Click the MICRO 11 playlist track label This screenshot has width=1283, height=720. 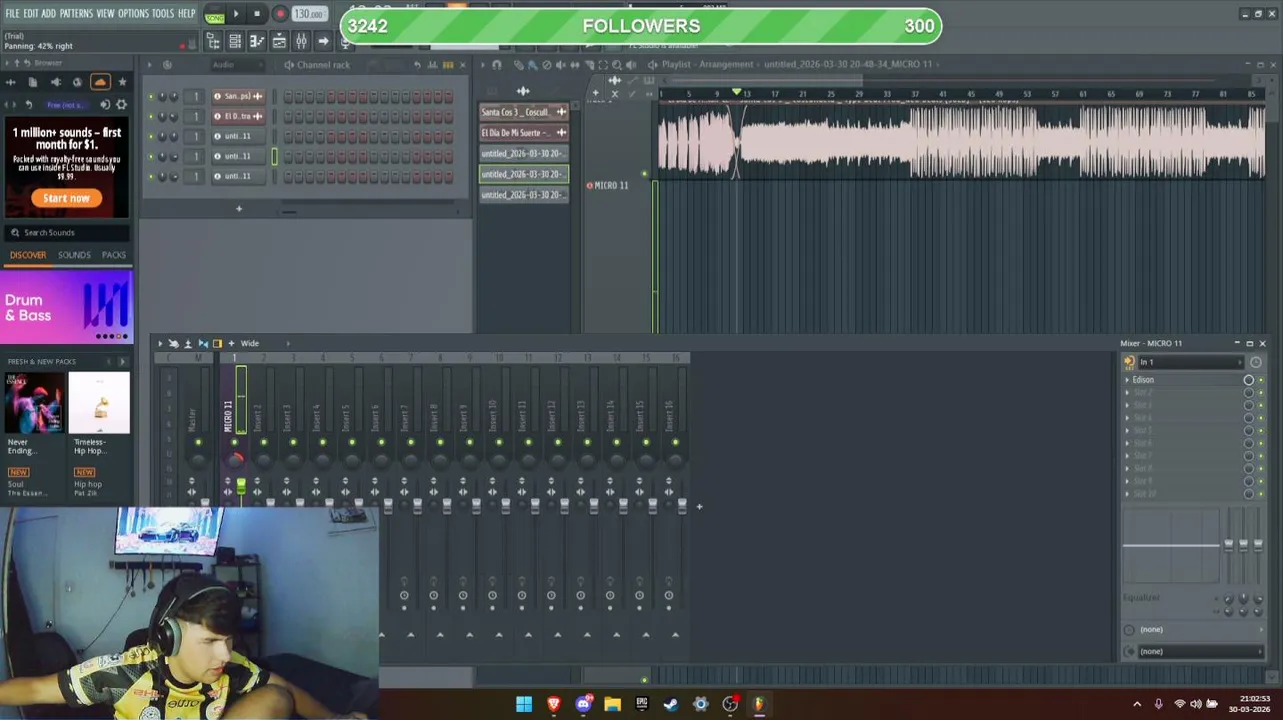click(x=611, y=186)
